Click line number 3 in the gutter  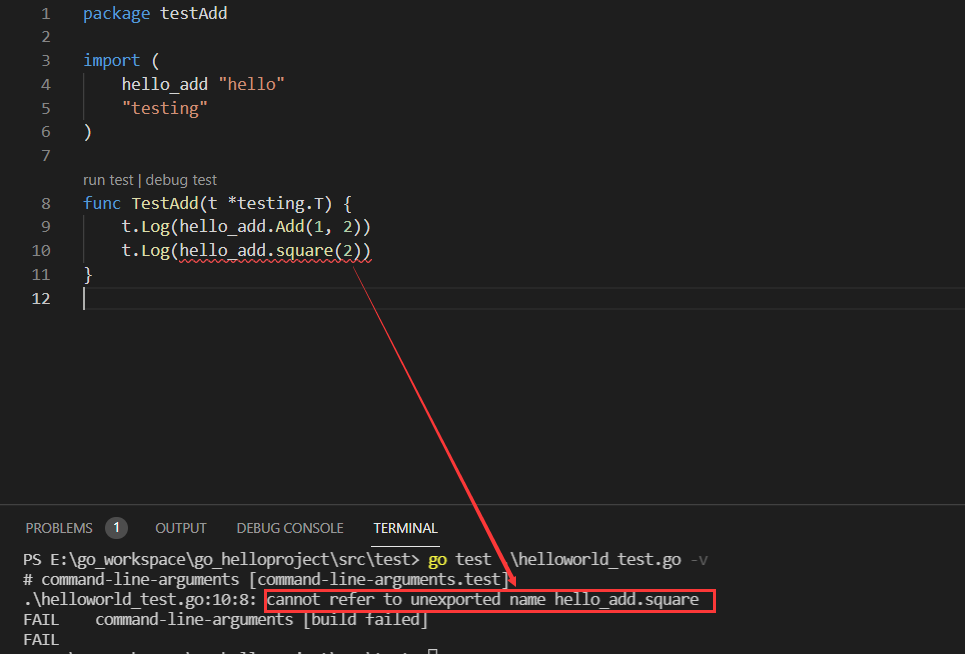[x=46, y=60]
